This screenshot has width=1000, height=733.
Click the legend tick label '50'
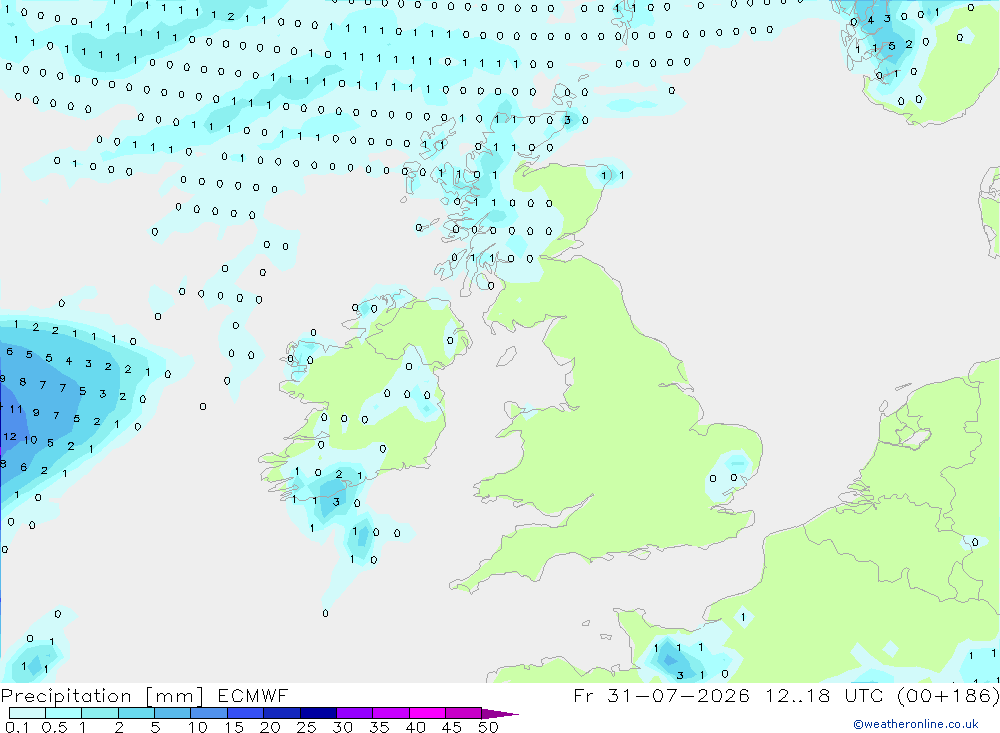click(x=488, y=727)
